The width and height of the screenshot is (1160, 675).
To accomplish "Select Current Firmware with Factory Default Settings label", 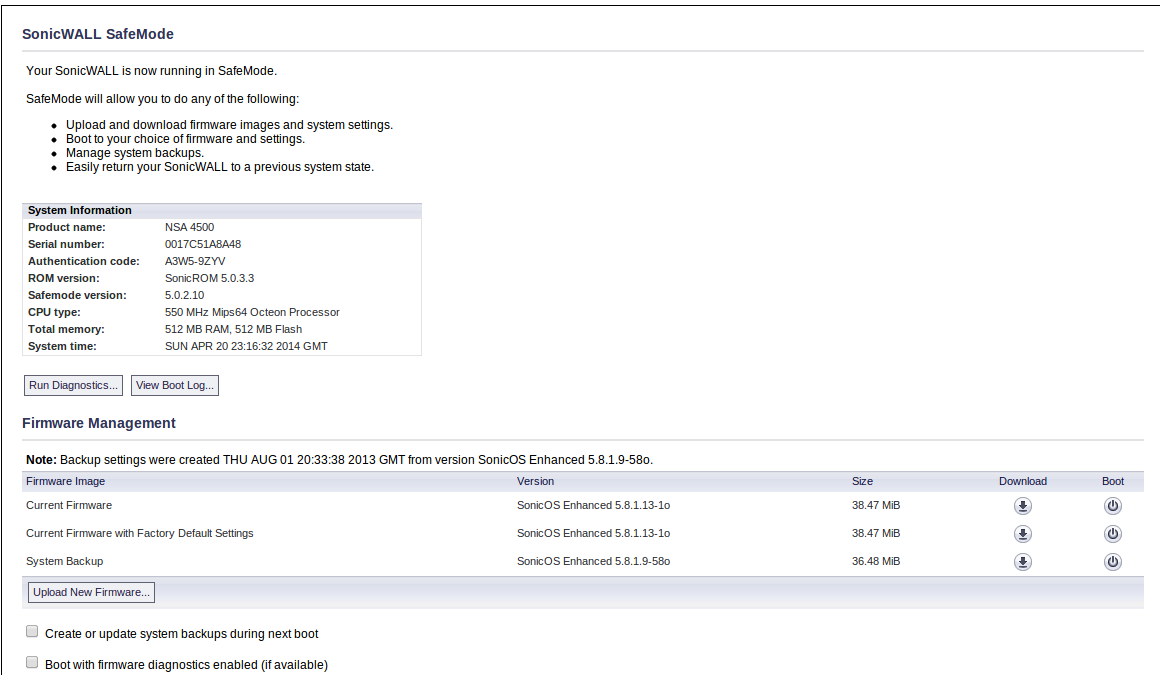I will 140,534.
